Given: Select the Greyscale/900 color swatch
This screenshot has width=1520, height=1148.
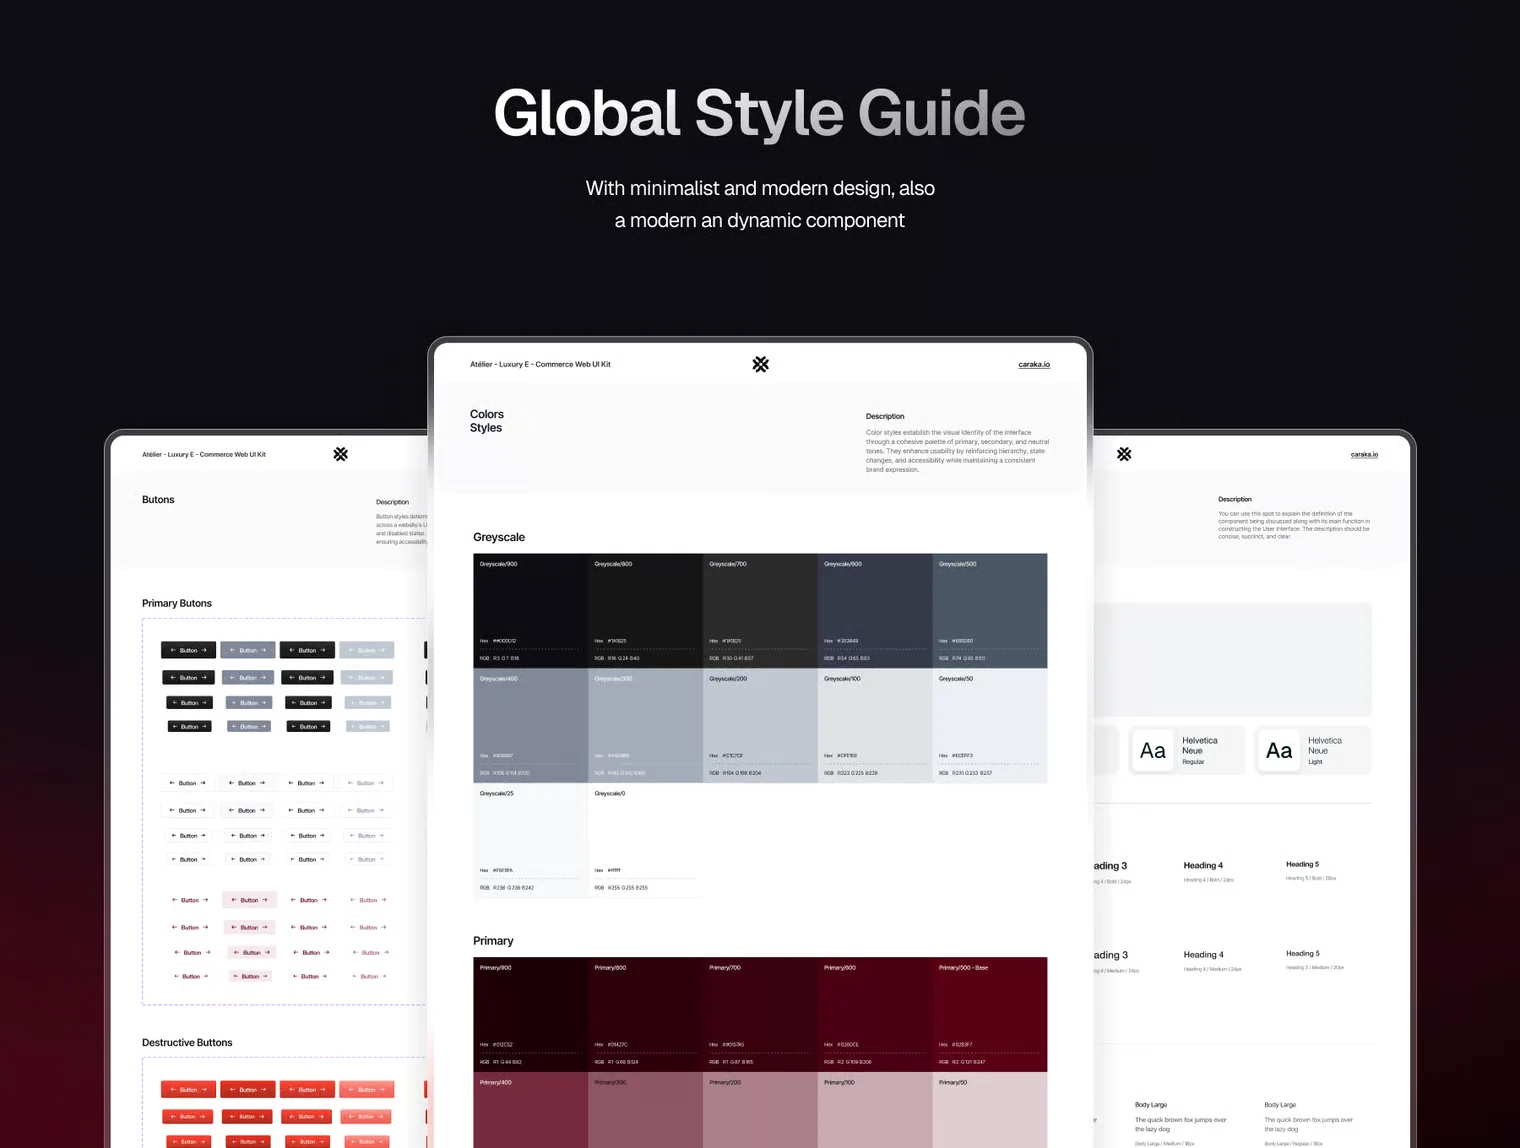Looking at the screenshot, I should point(530,610).
